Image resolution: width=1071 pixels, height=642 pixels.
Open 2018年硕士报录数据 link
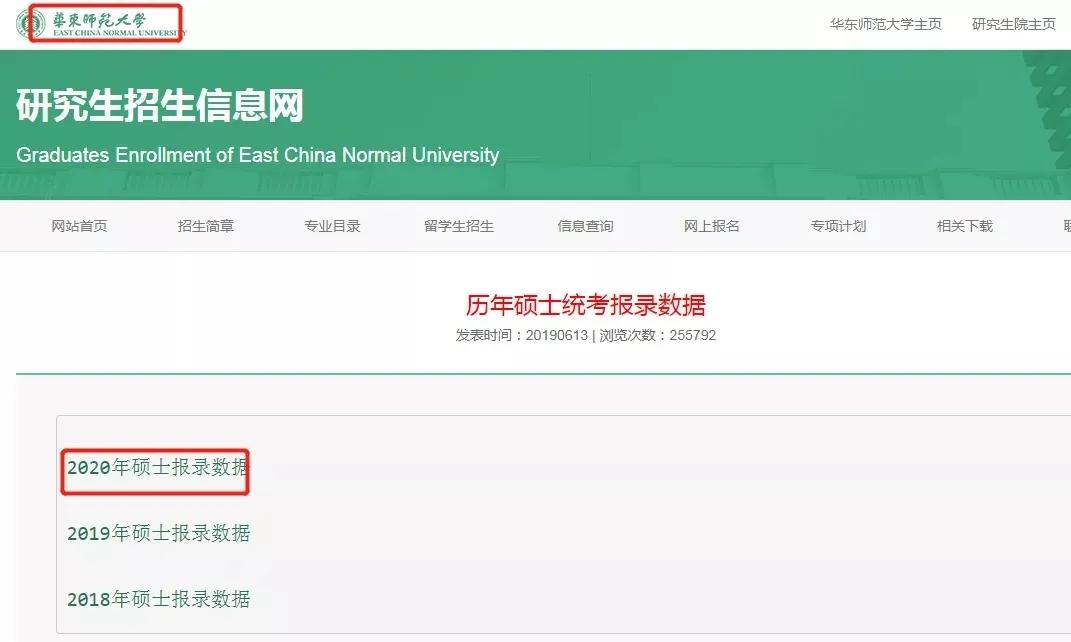pyautogui.click(x=158, y=599)
